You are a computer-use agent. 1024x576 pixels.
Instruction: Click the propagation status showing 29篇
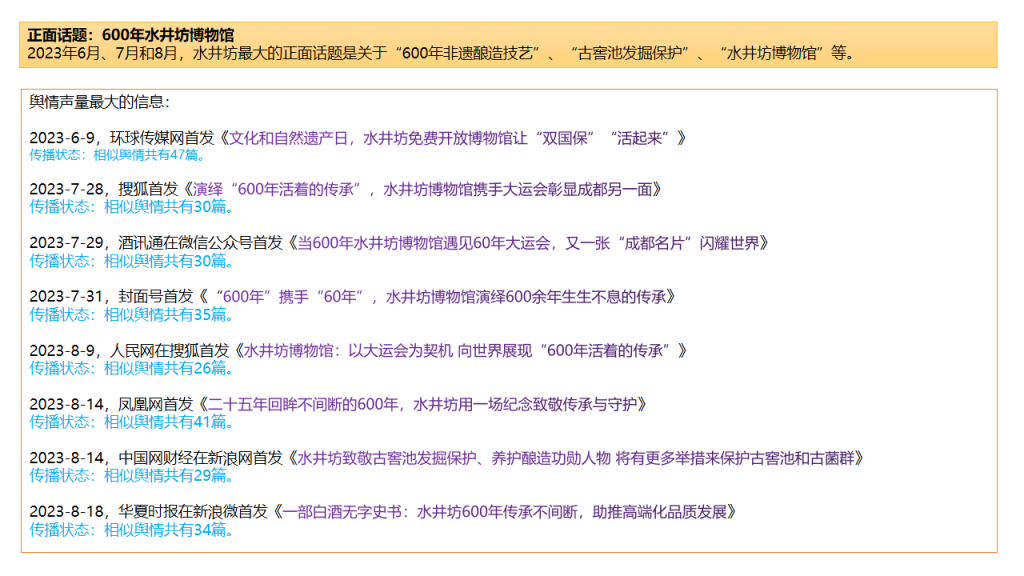click(x=130, y=476)
